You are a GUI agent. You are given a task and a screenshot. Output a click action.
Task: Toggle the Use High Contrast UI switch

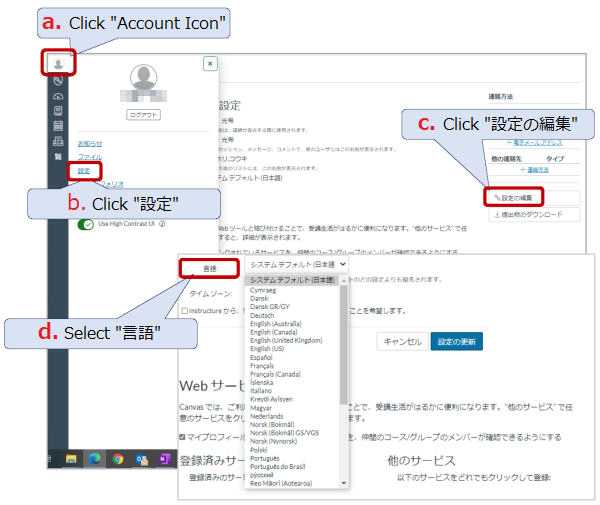pyautogui.click(x=86, y=224)
